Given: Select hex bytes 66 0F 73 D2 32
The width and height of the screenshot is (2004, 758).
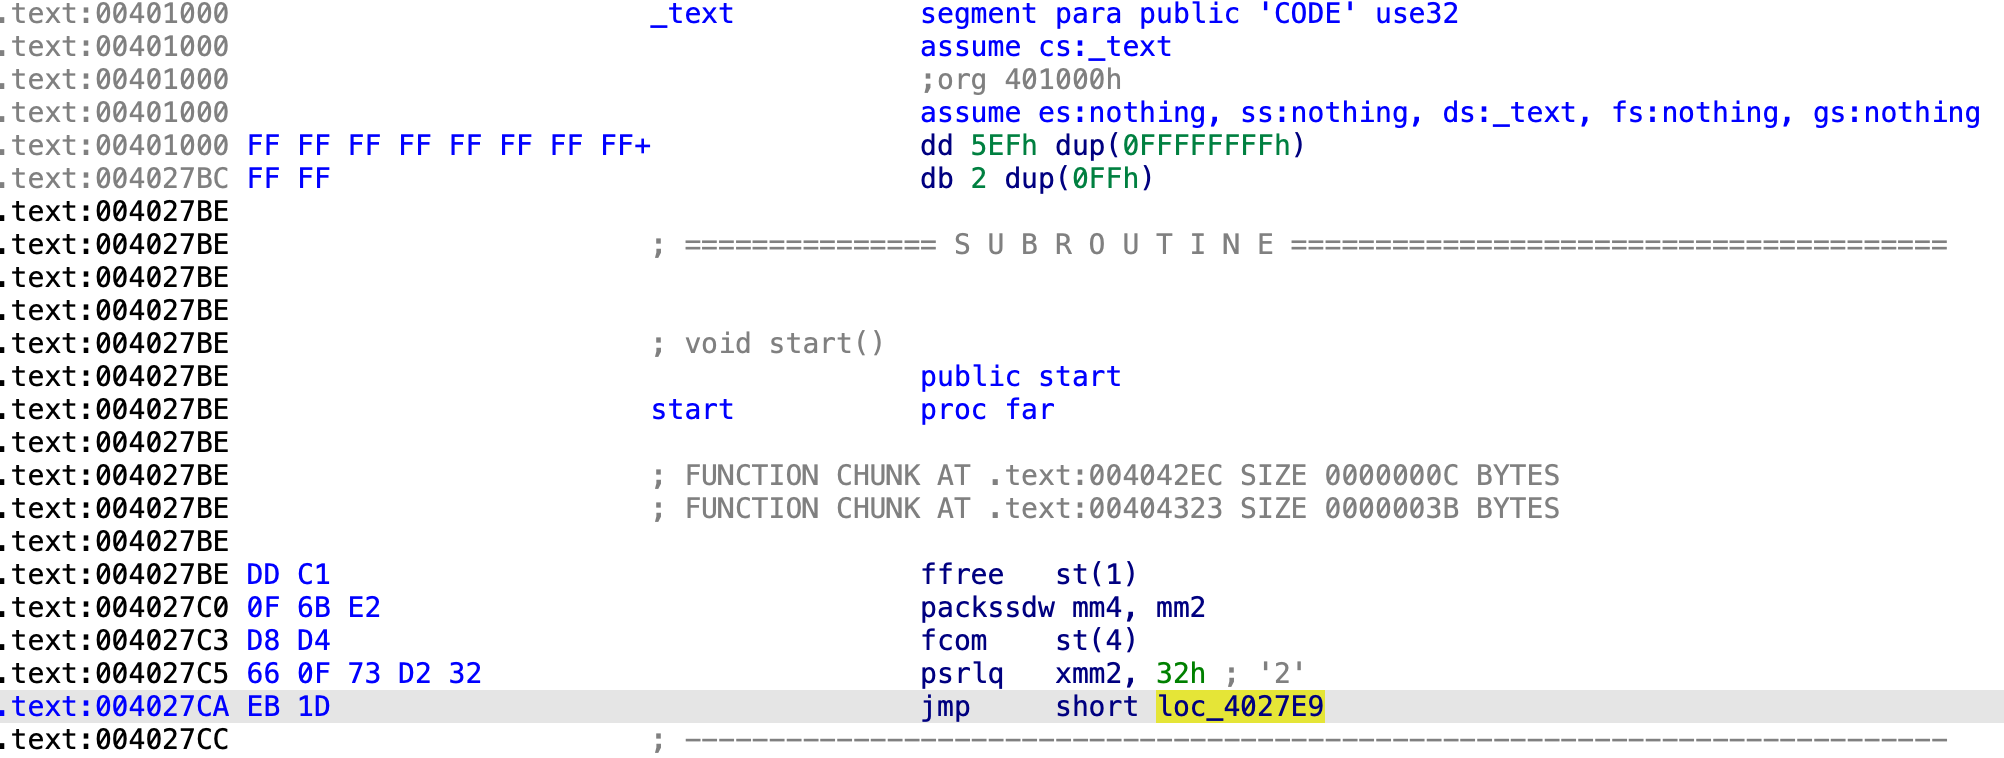Looking at the screenshot, I should pos(364,674).
